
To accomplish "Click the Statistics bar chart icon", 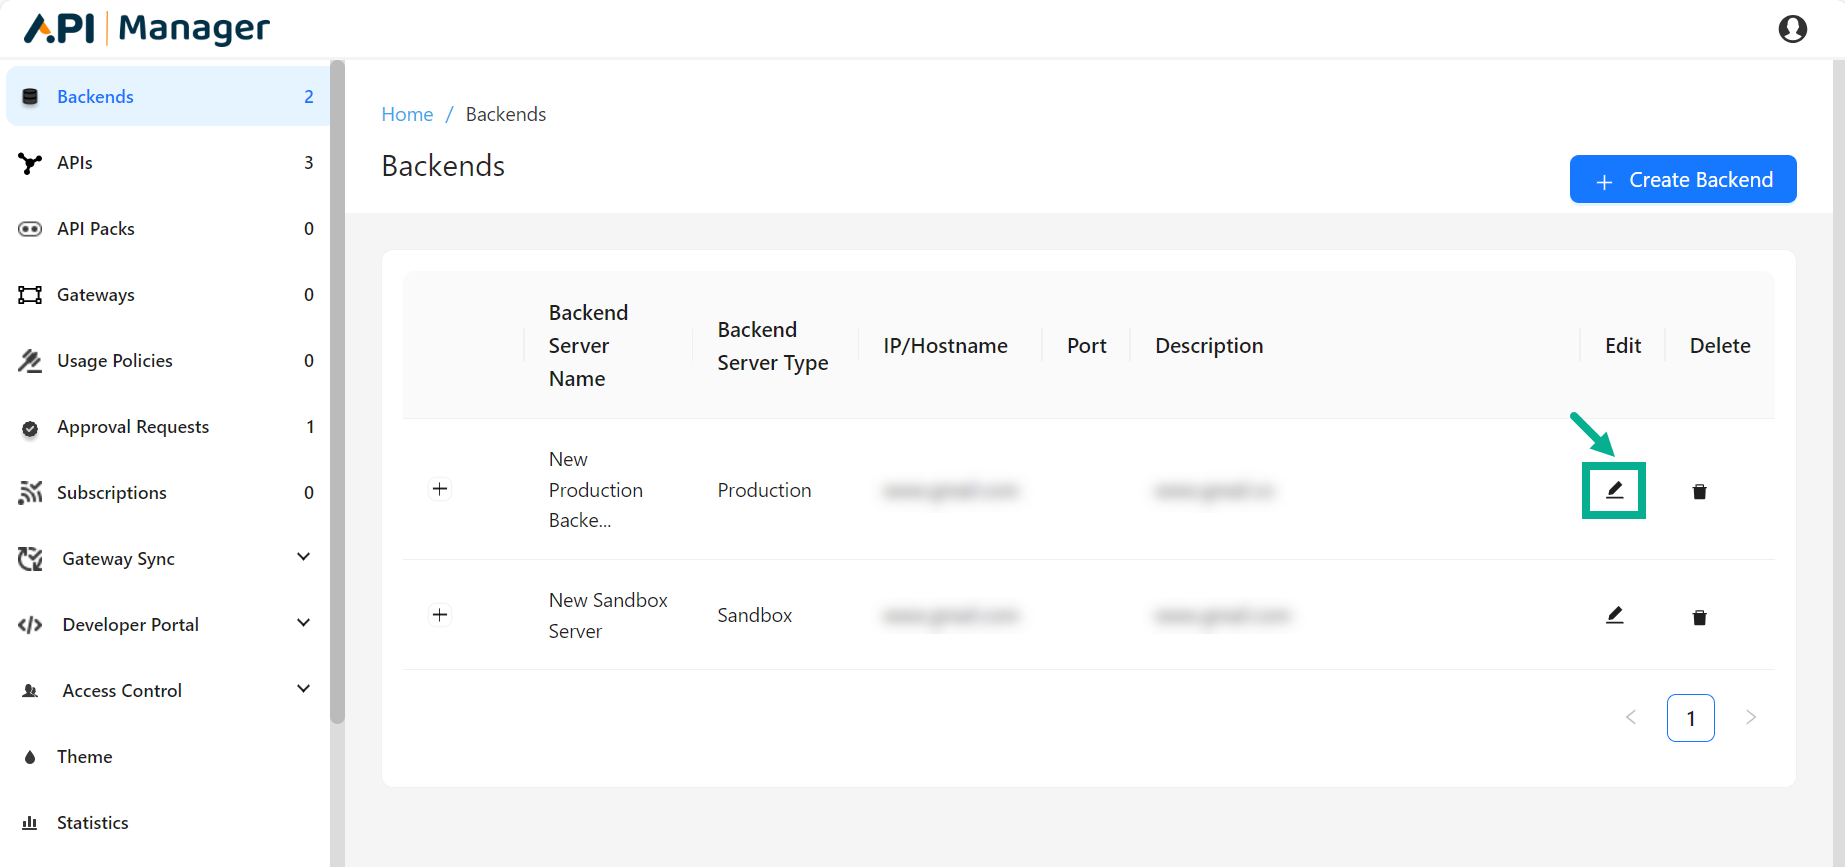I will (x=30, y=823).
